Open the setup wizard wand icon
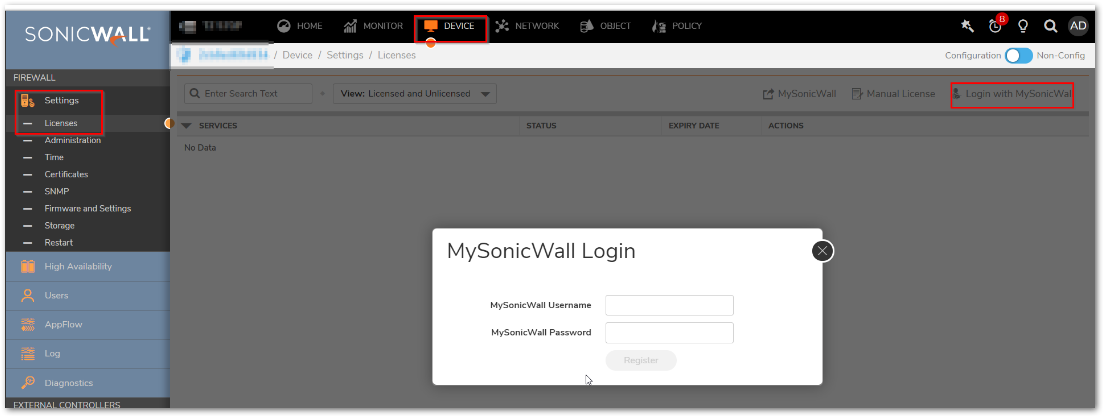Screen dimensions: 1104x417 (x=967, y=27)
